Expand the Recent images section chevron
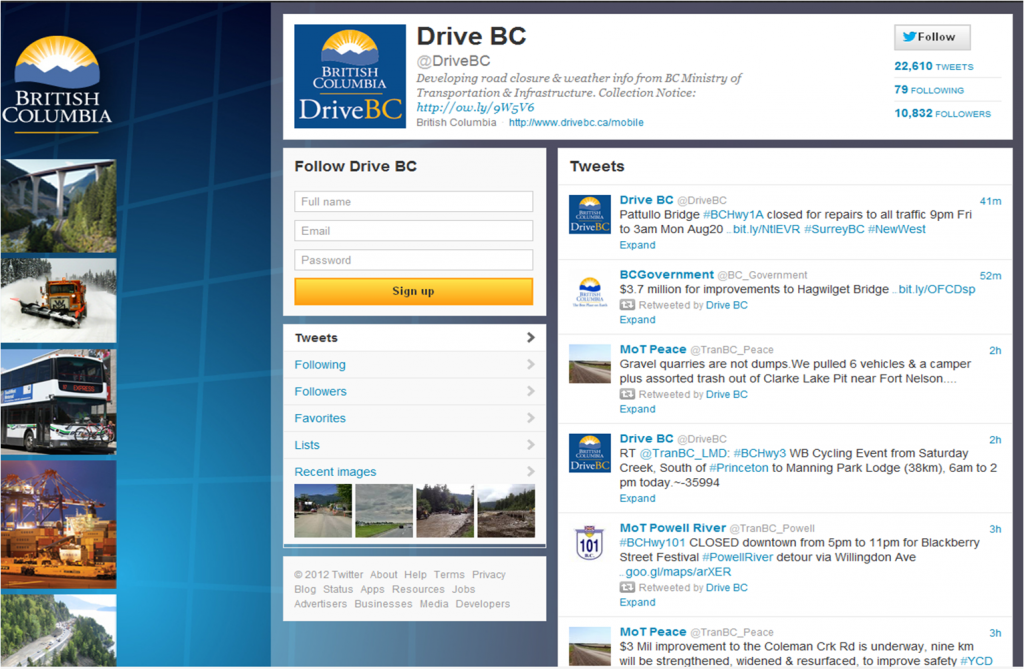This screenshot has height=669, width=1024. [530, 471]
